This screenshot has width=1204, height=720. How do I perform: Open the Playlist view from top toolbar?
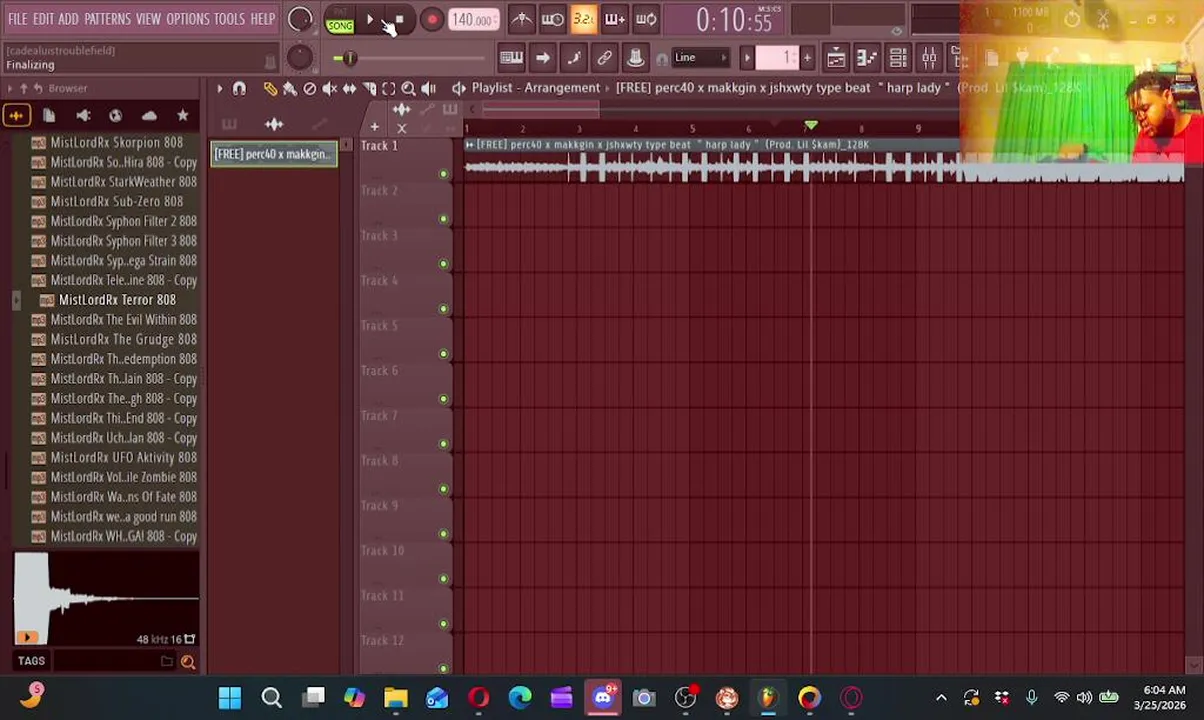pos(836,58)
